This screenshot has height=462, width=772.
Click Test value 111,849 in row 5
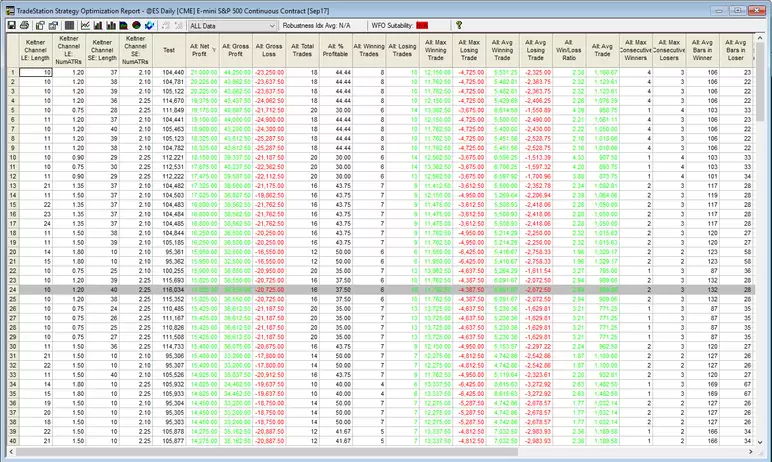pos(169,110)
